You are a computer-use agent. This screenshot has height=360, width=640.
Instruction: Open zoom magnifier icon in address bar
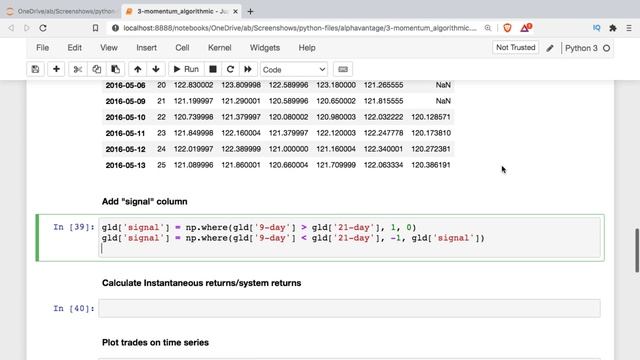488,28
